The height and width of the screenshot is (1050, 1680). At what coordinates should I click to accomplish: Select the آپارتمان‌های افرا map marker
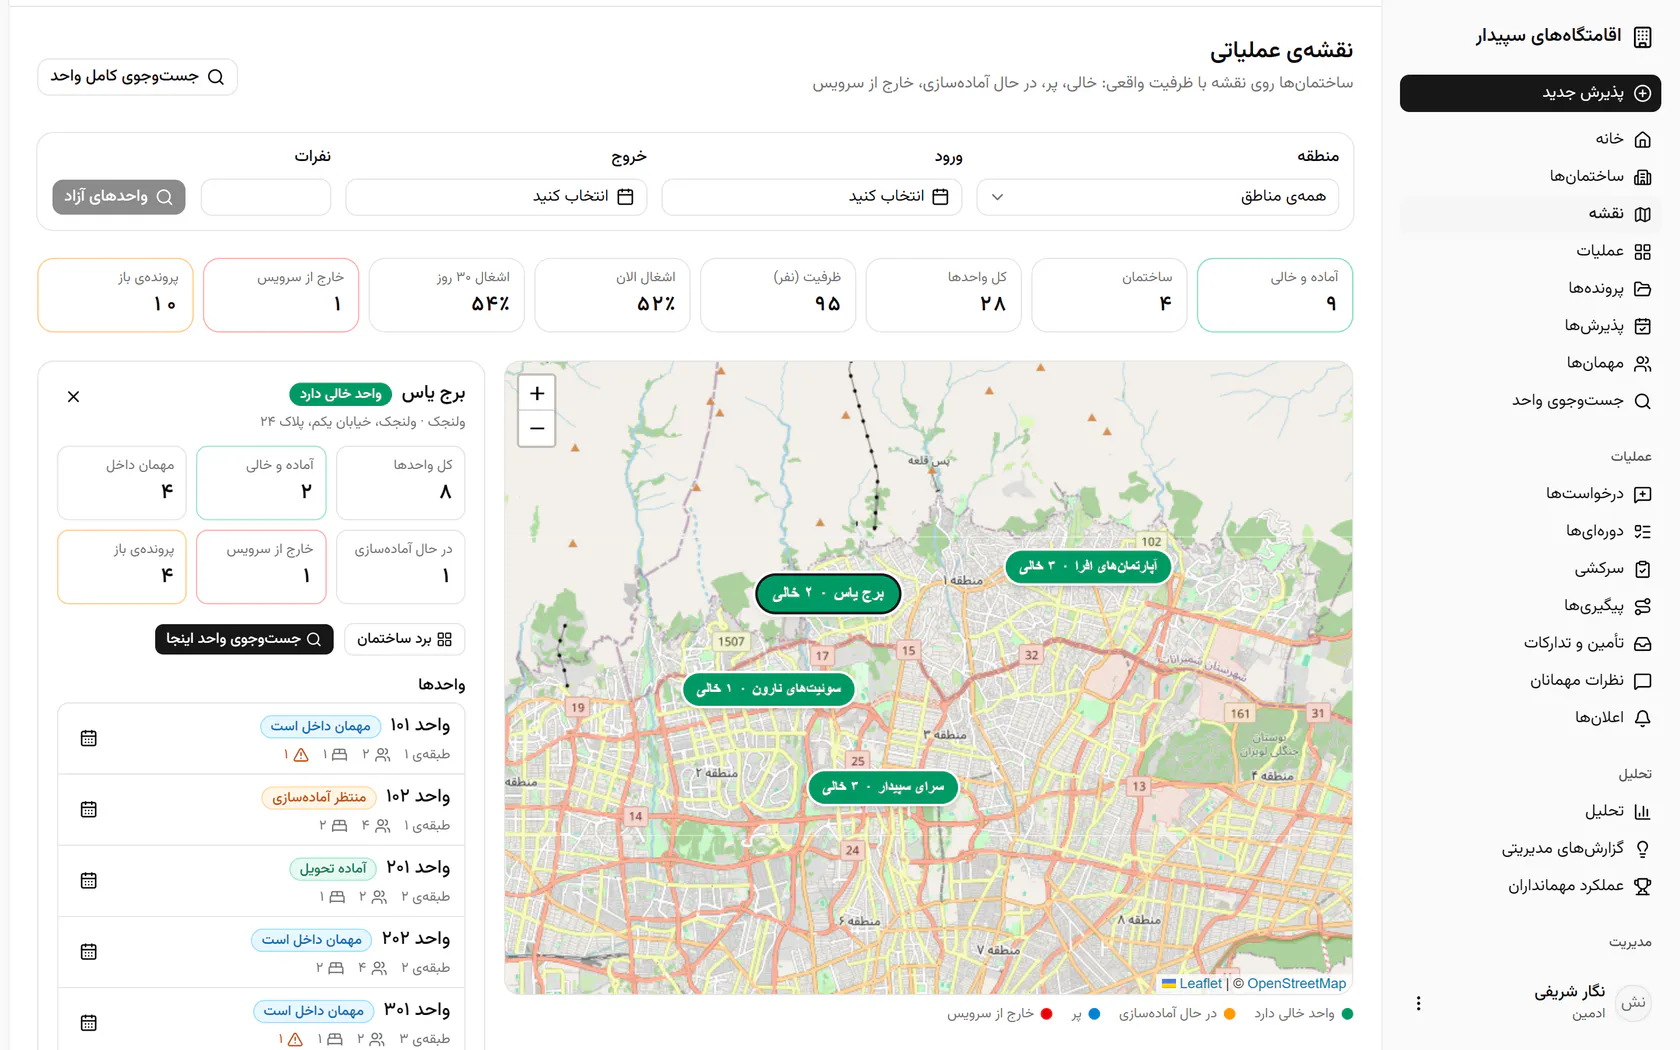(x=1088, y=566)
